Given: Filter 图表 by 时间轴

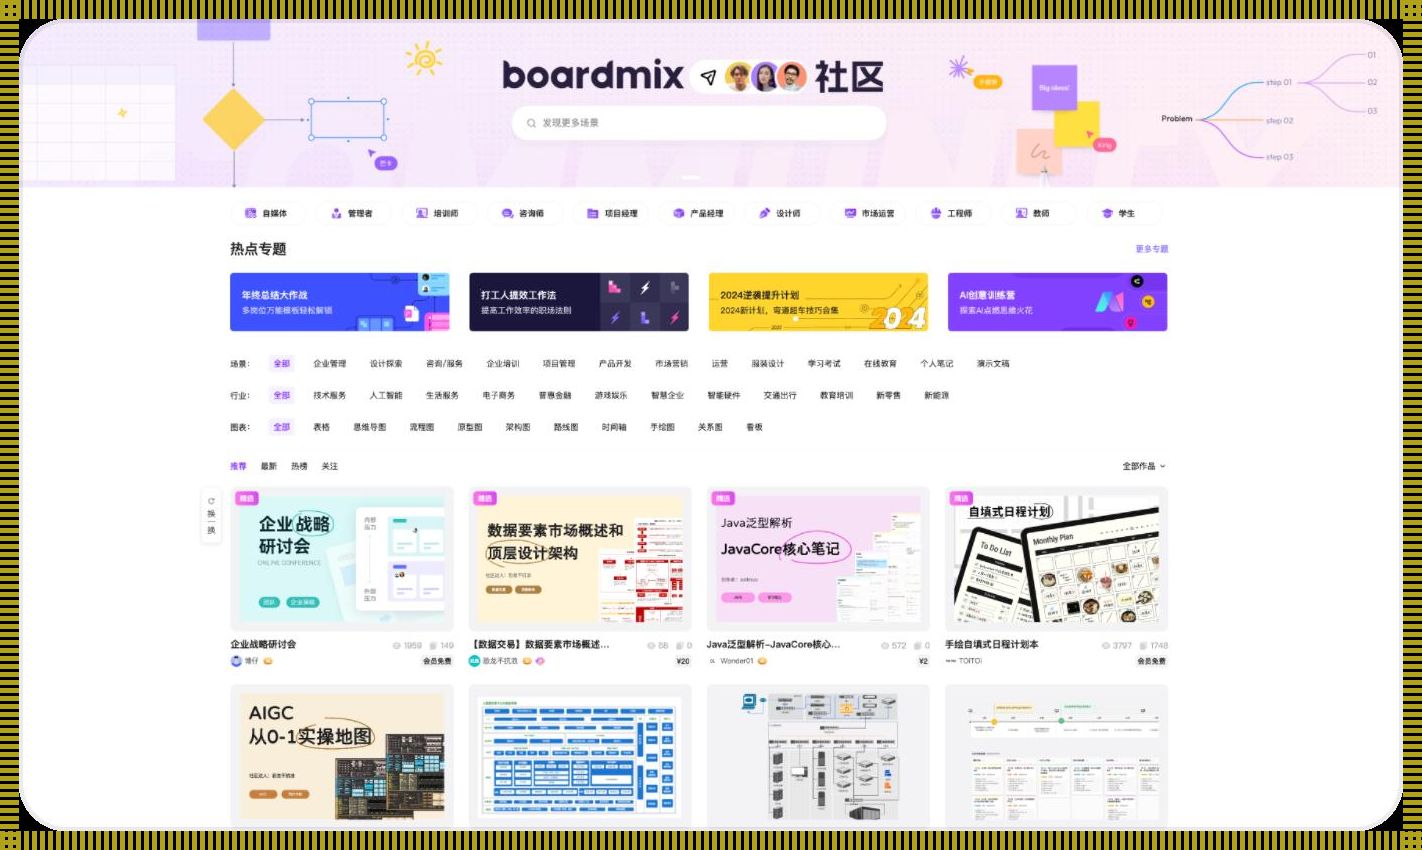Looking at the screenshot, I should coord(614,427).
